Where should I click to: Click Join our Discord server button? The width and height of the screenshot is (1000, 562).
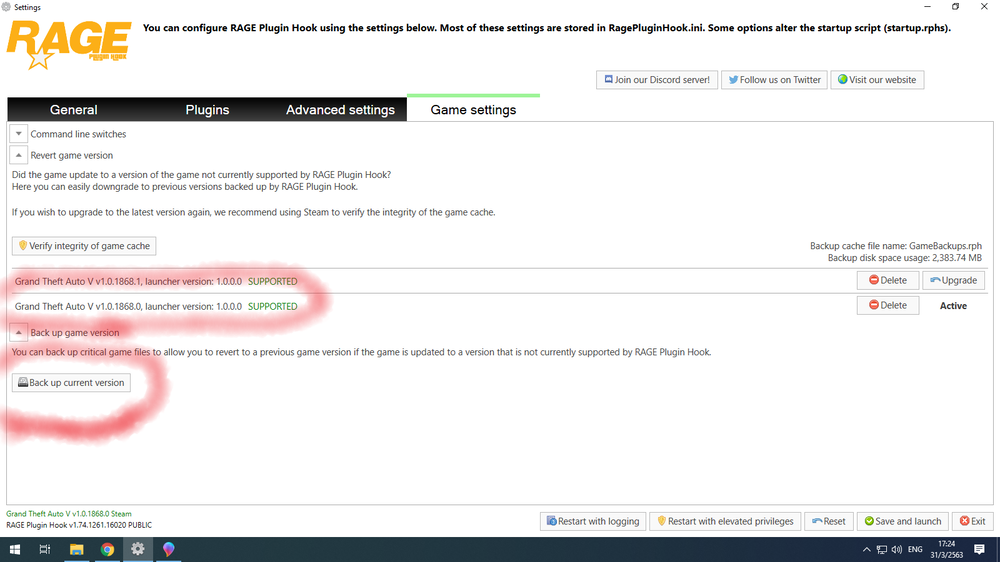(657, 80)
